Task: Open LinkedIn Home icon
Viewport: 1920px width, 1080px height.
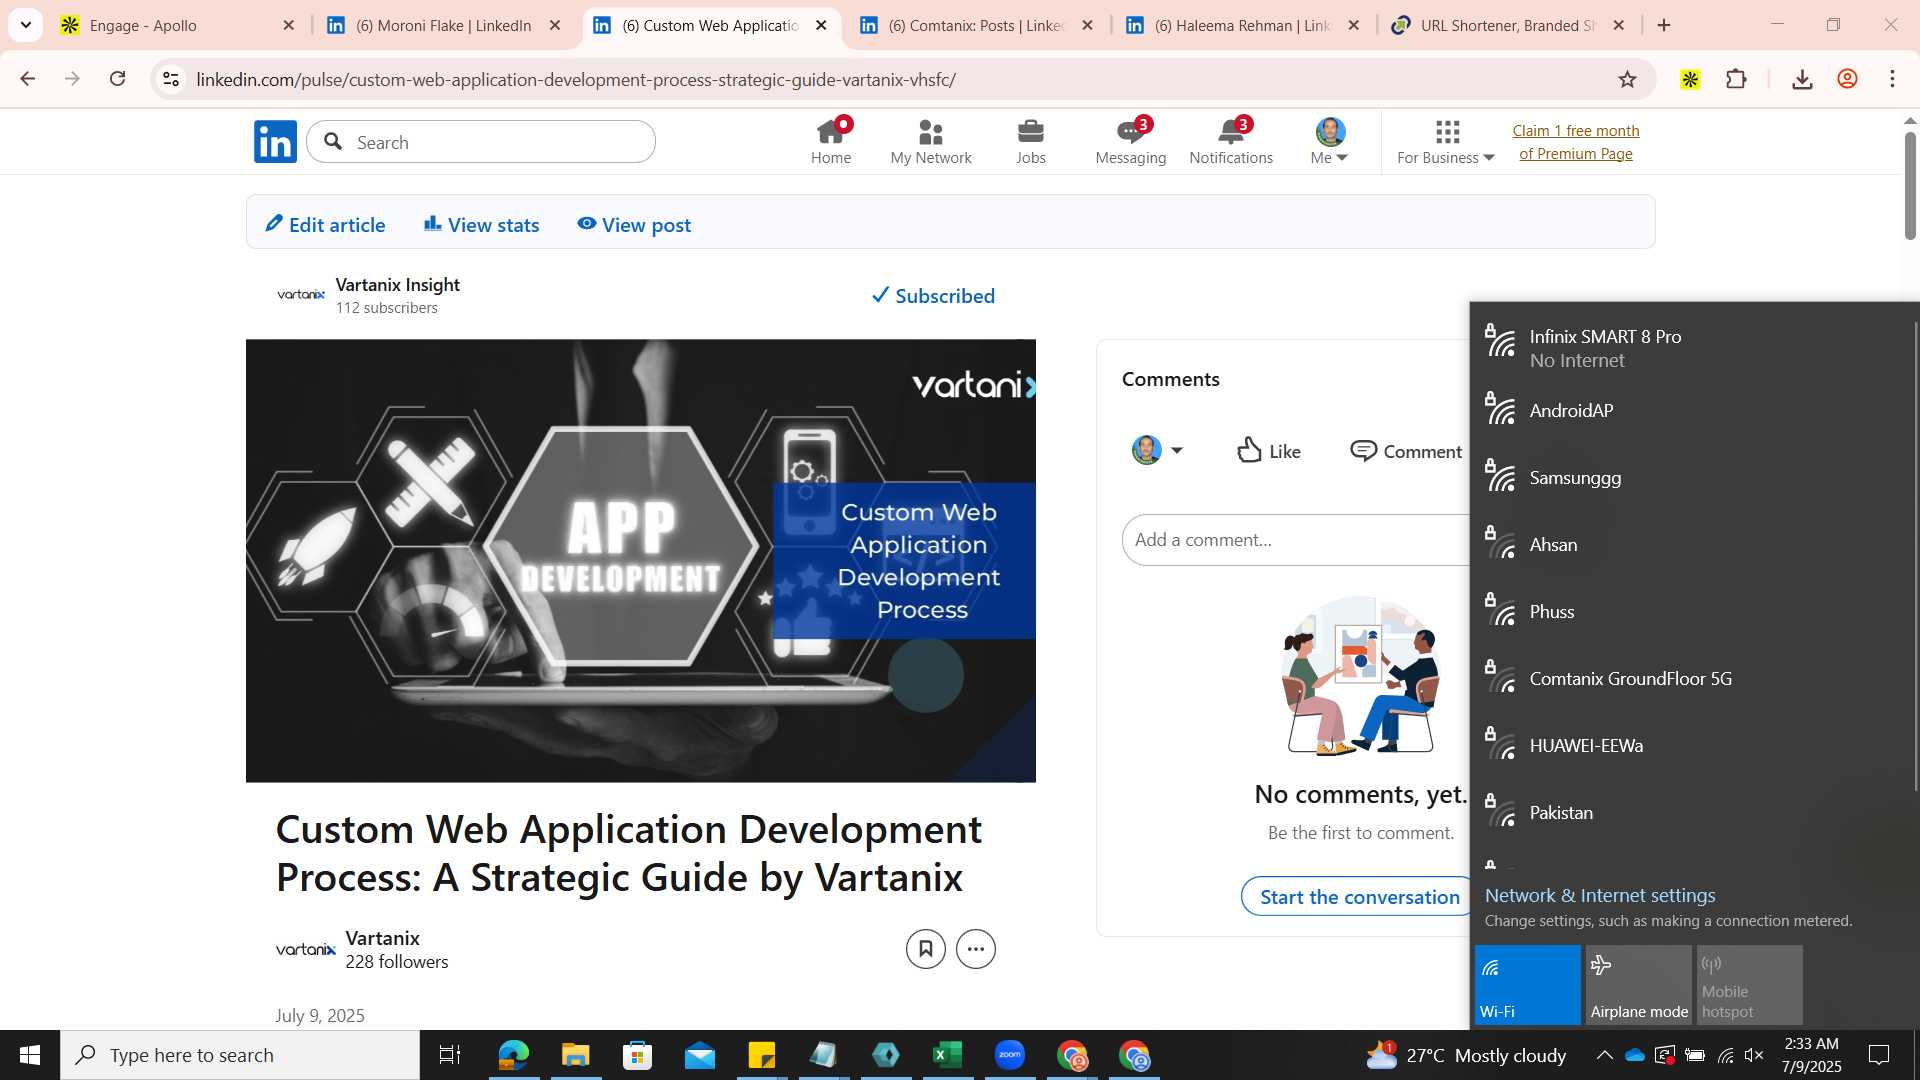Action: tap(831, 142)
